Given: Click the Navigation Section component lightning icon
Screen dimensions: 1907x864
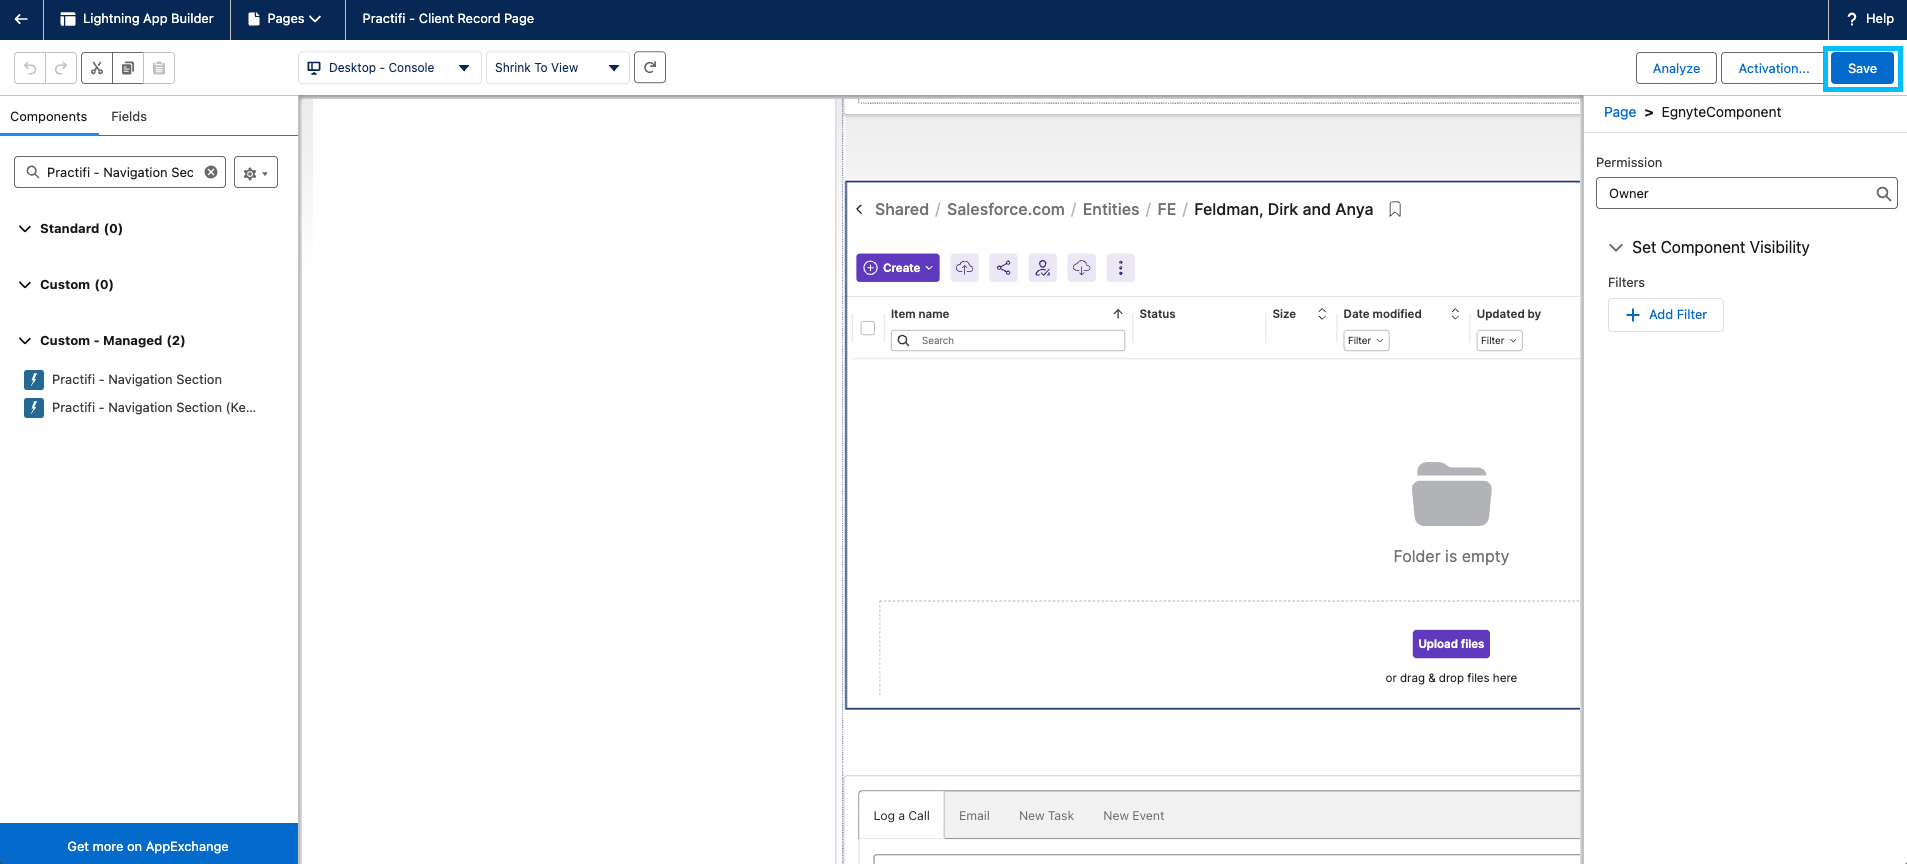Looking at the screenshot, I should coord(34,379).
